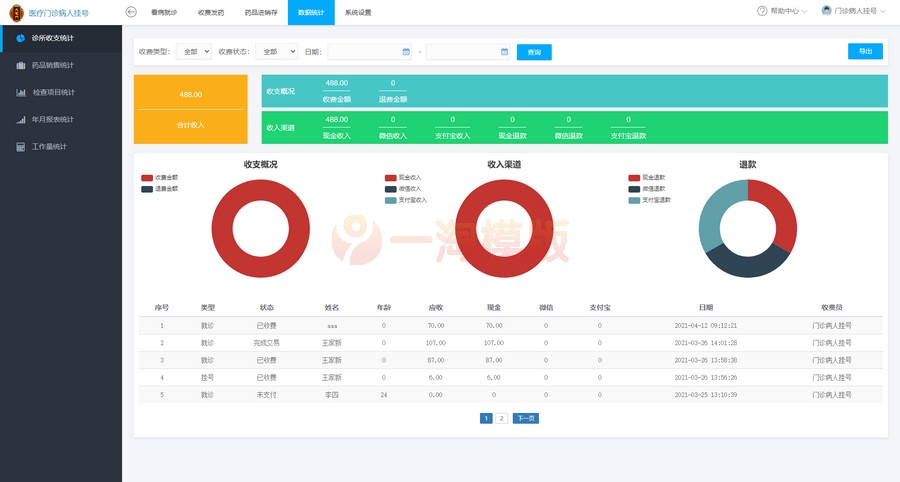
Task: Click the 导出 export button
Action: [x=865, y=51]
